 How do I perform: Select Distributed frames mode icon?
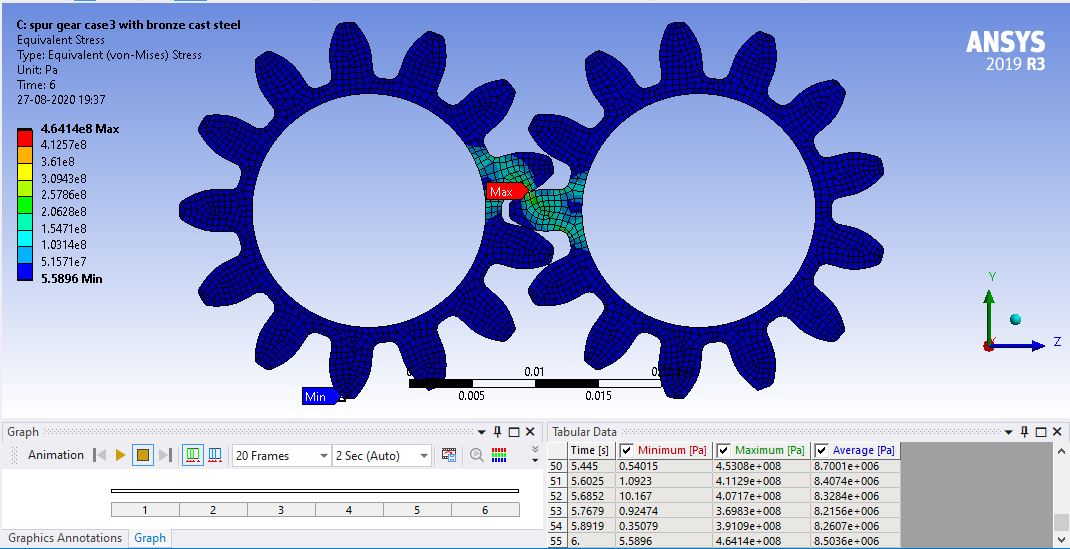click(194, 455)
